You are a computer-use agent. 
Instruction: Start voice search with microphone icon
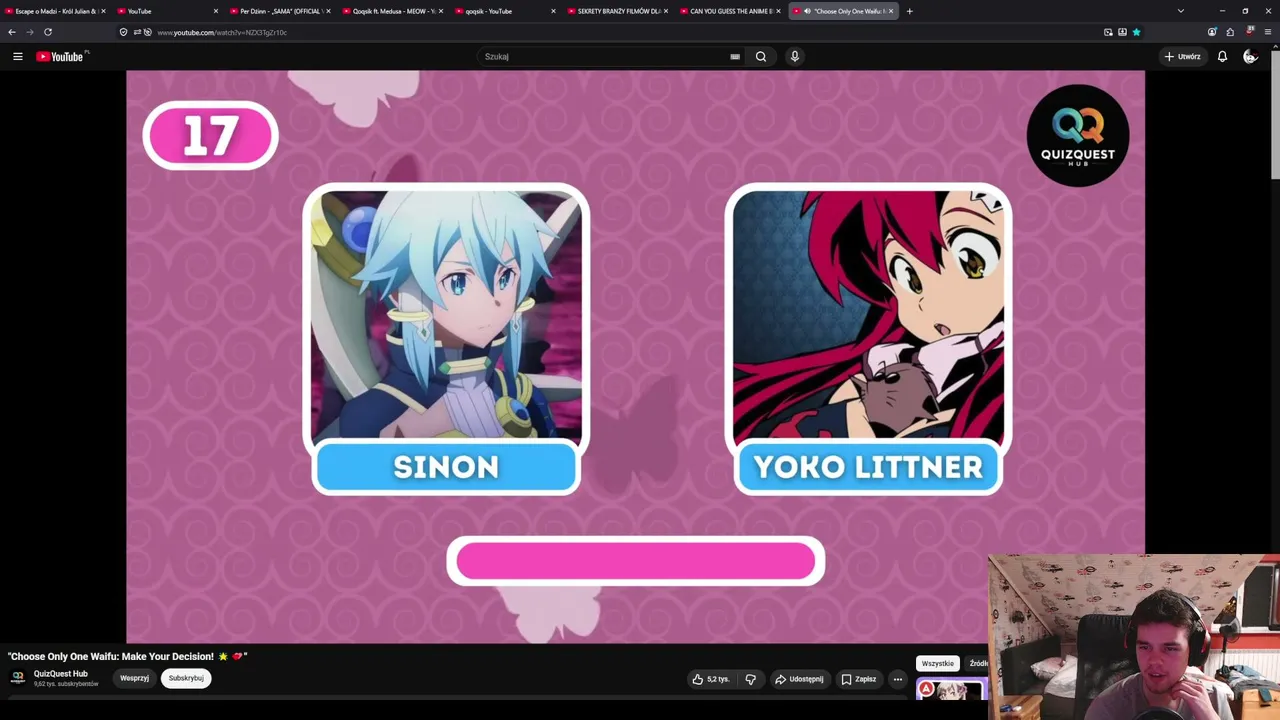click(x=795, y=57)
